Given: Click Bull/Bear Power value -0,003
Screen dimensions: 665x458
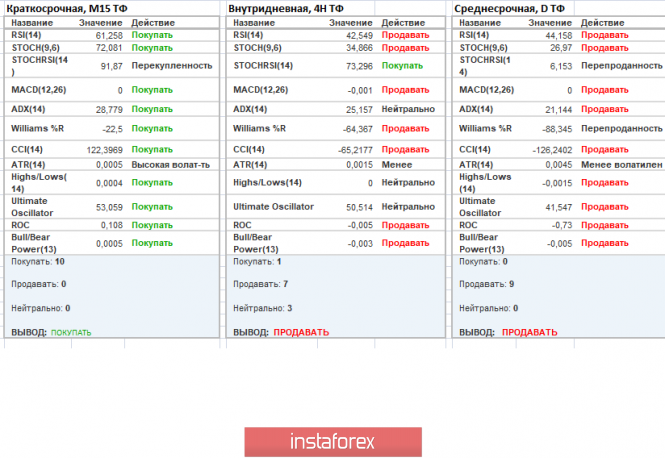Looking at the screenshot, I should (360, 244).
